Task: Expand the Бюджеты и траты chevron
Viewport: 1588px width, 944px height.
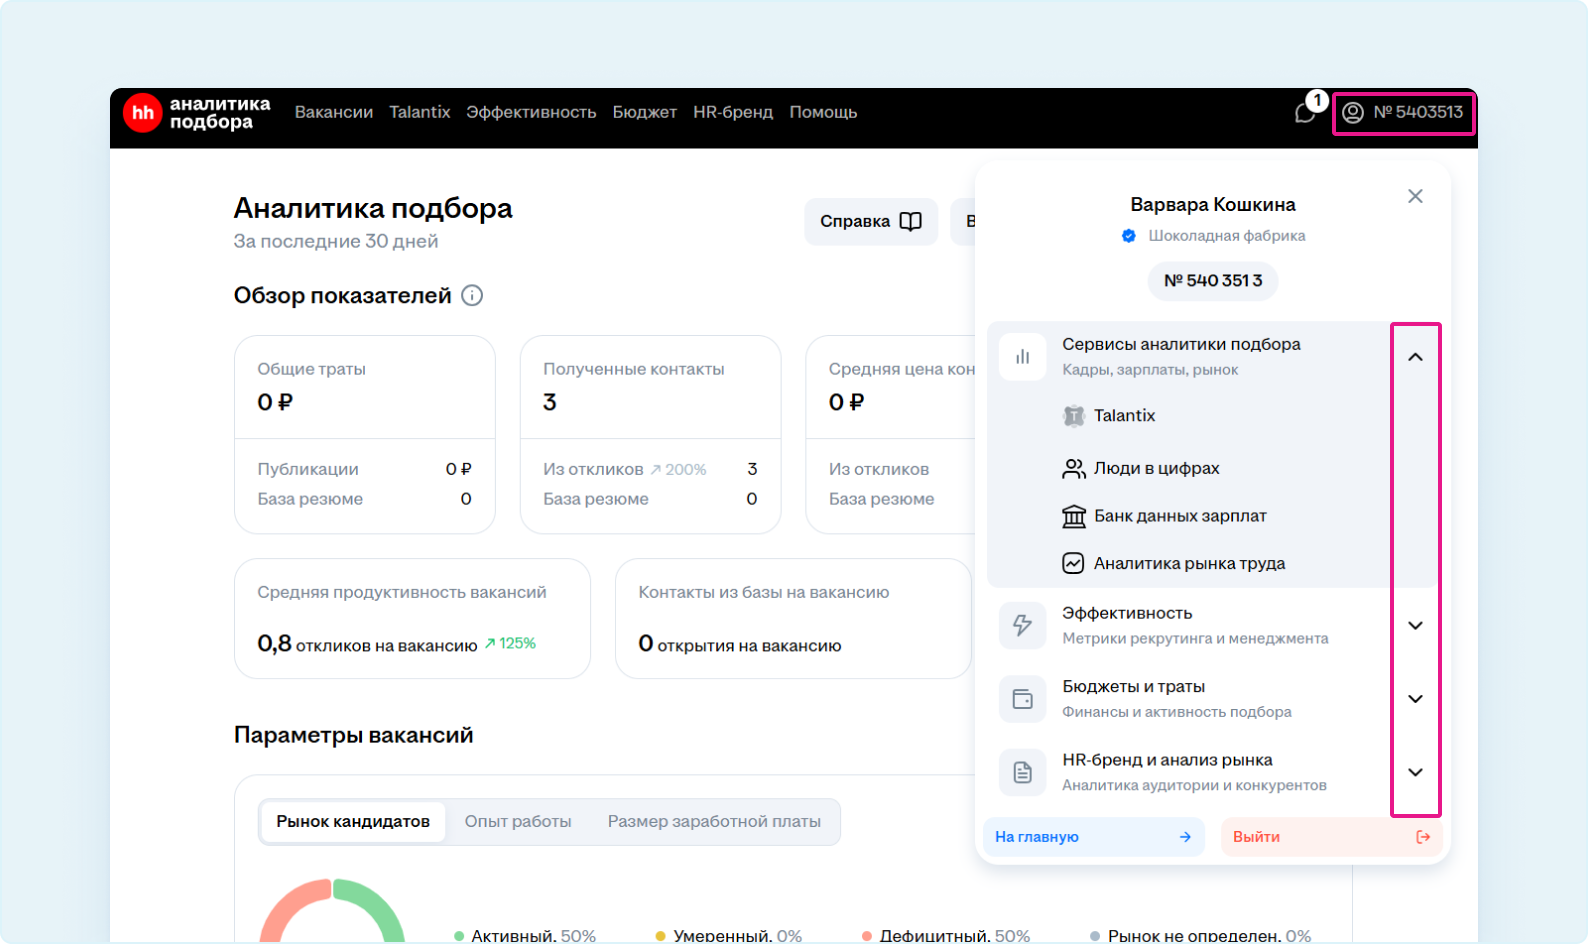Action: pyautogui.click(x=1415, y=699)
